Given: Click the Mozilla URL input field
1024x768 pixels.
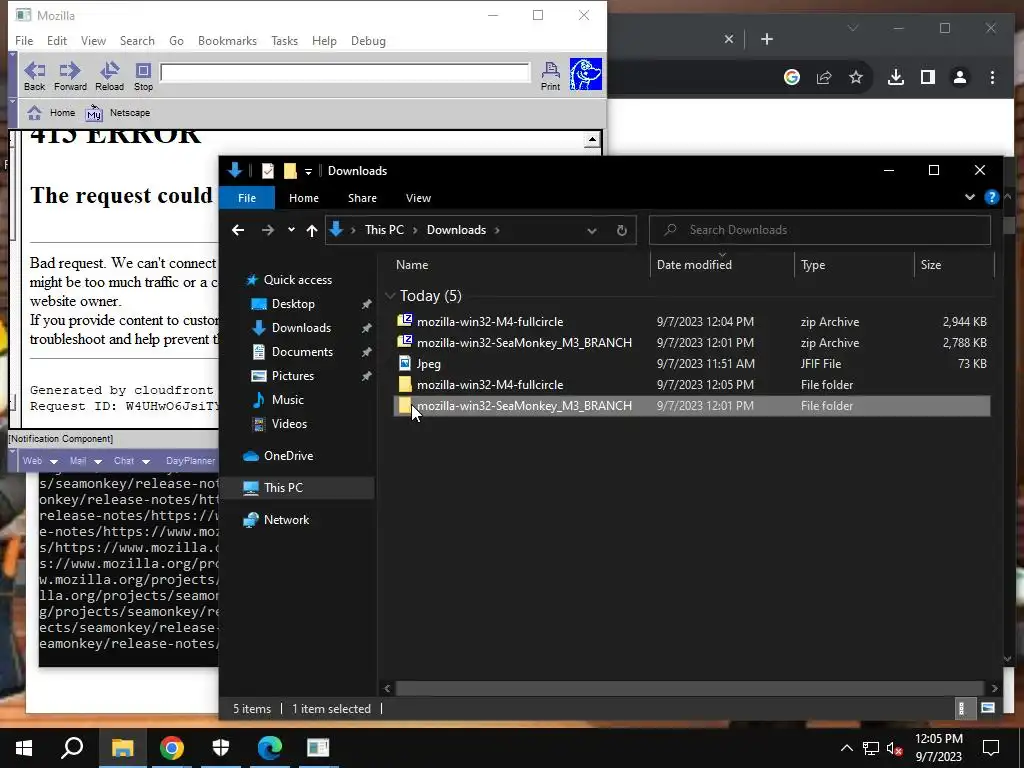Looking at the screenshot, I should coord(345,72).
